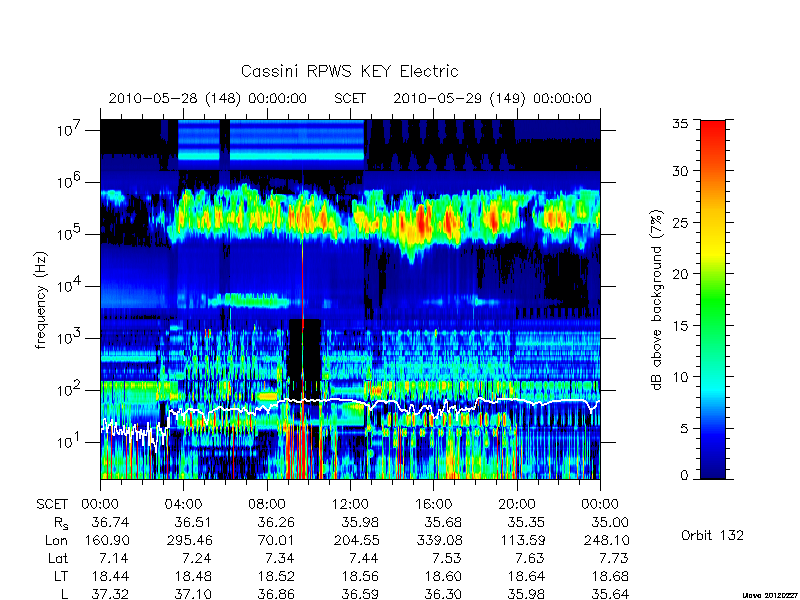Click the 'Orbit 132' text

coord(712,535)
